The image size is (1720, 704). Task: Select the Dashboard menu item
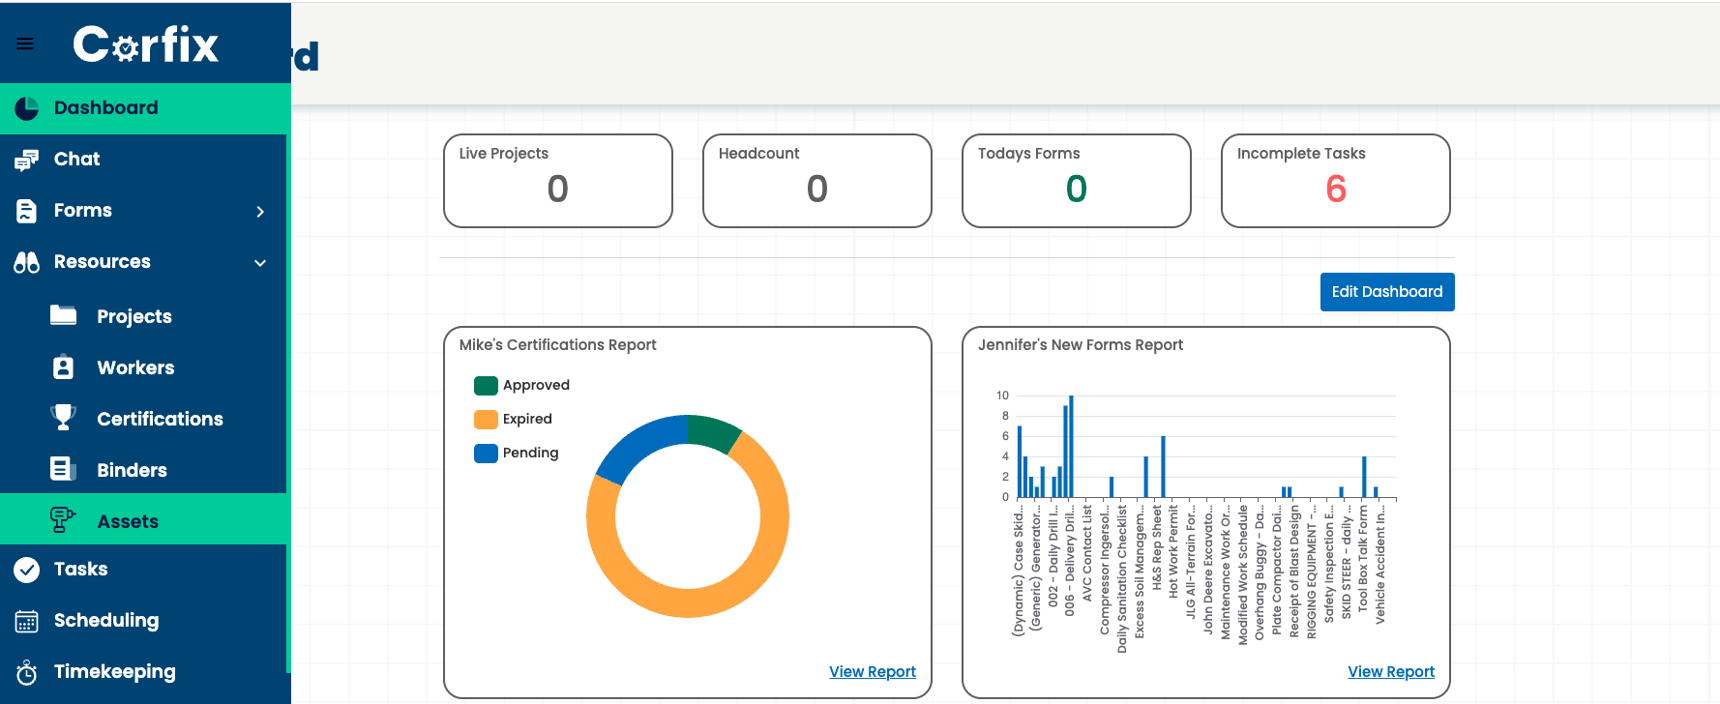(106, 108)
